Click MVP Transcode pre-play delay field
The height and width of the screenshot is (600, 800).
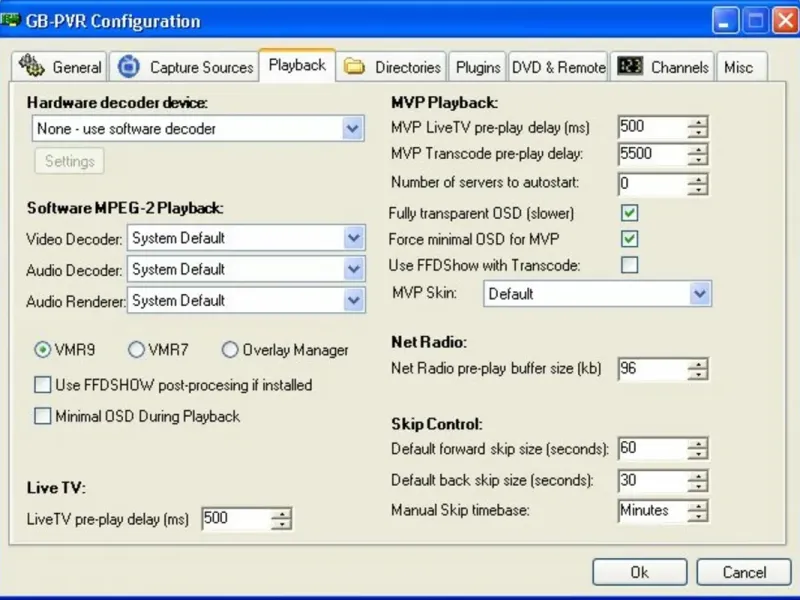pyautogui.click(x=652, y=154)
